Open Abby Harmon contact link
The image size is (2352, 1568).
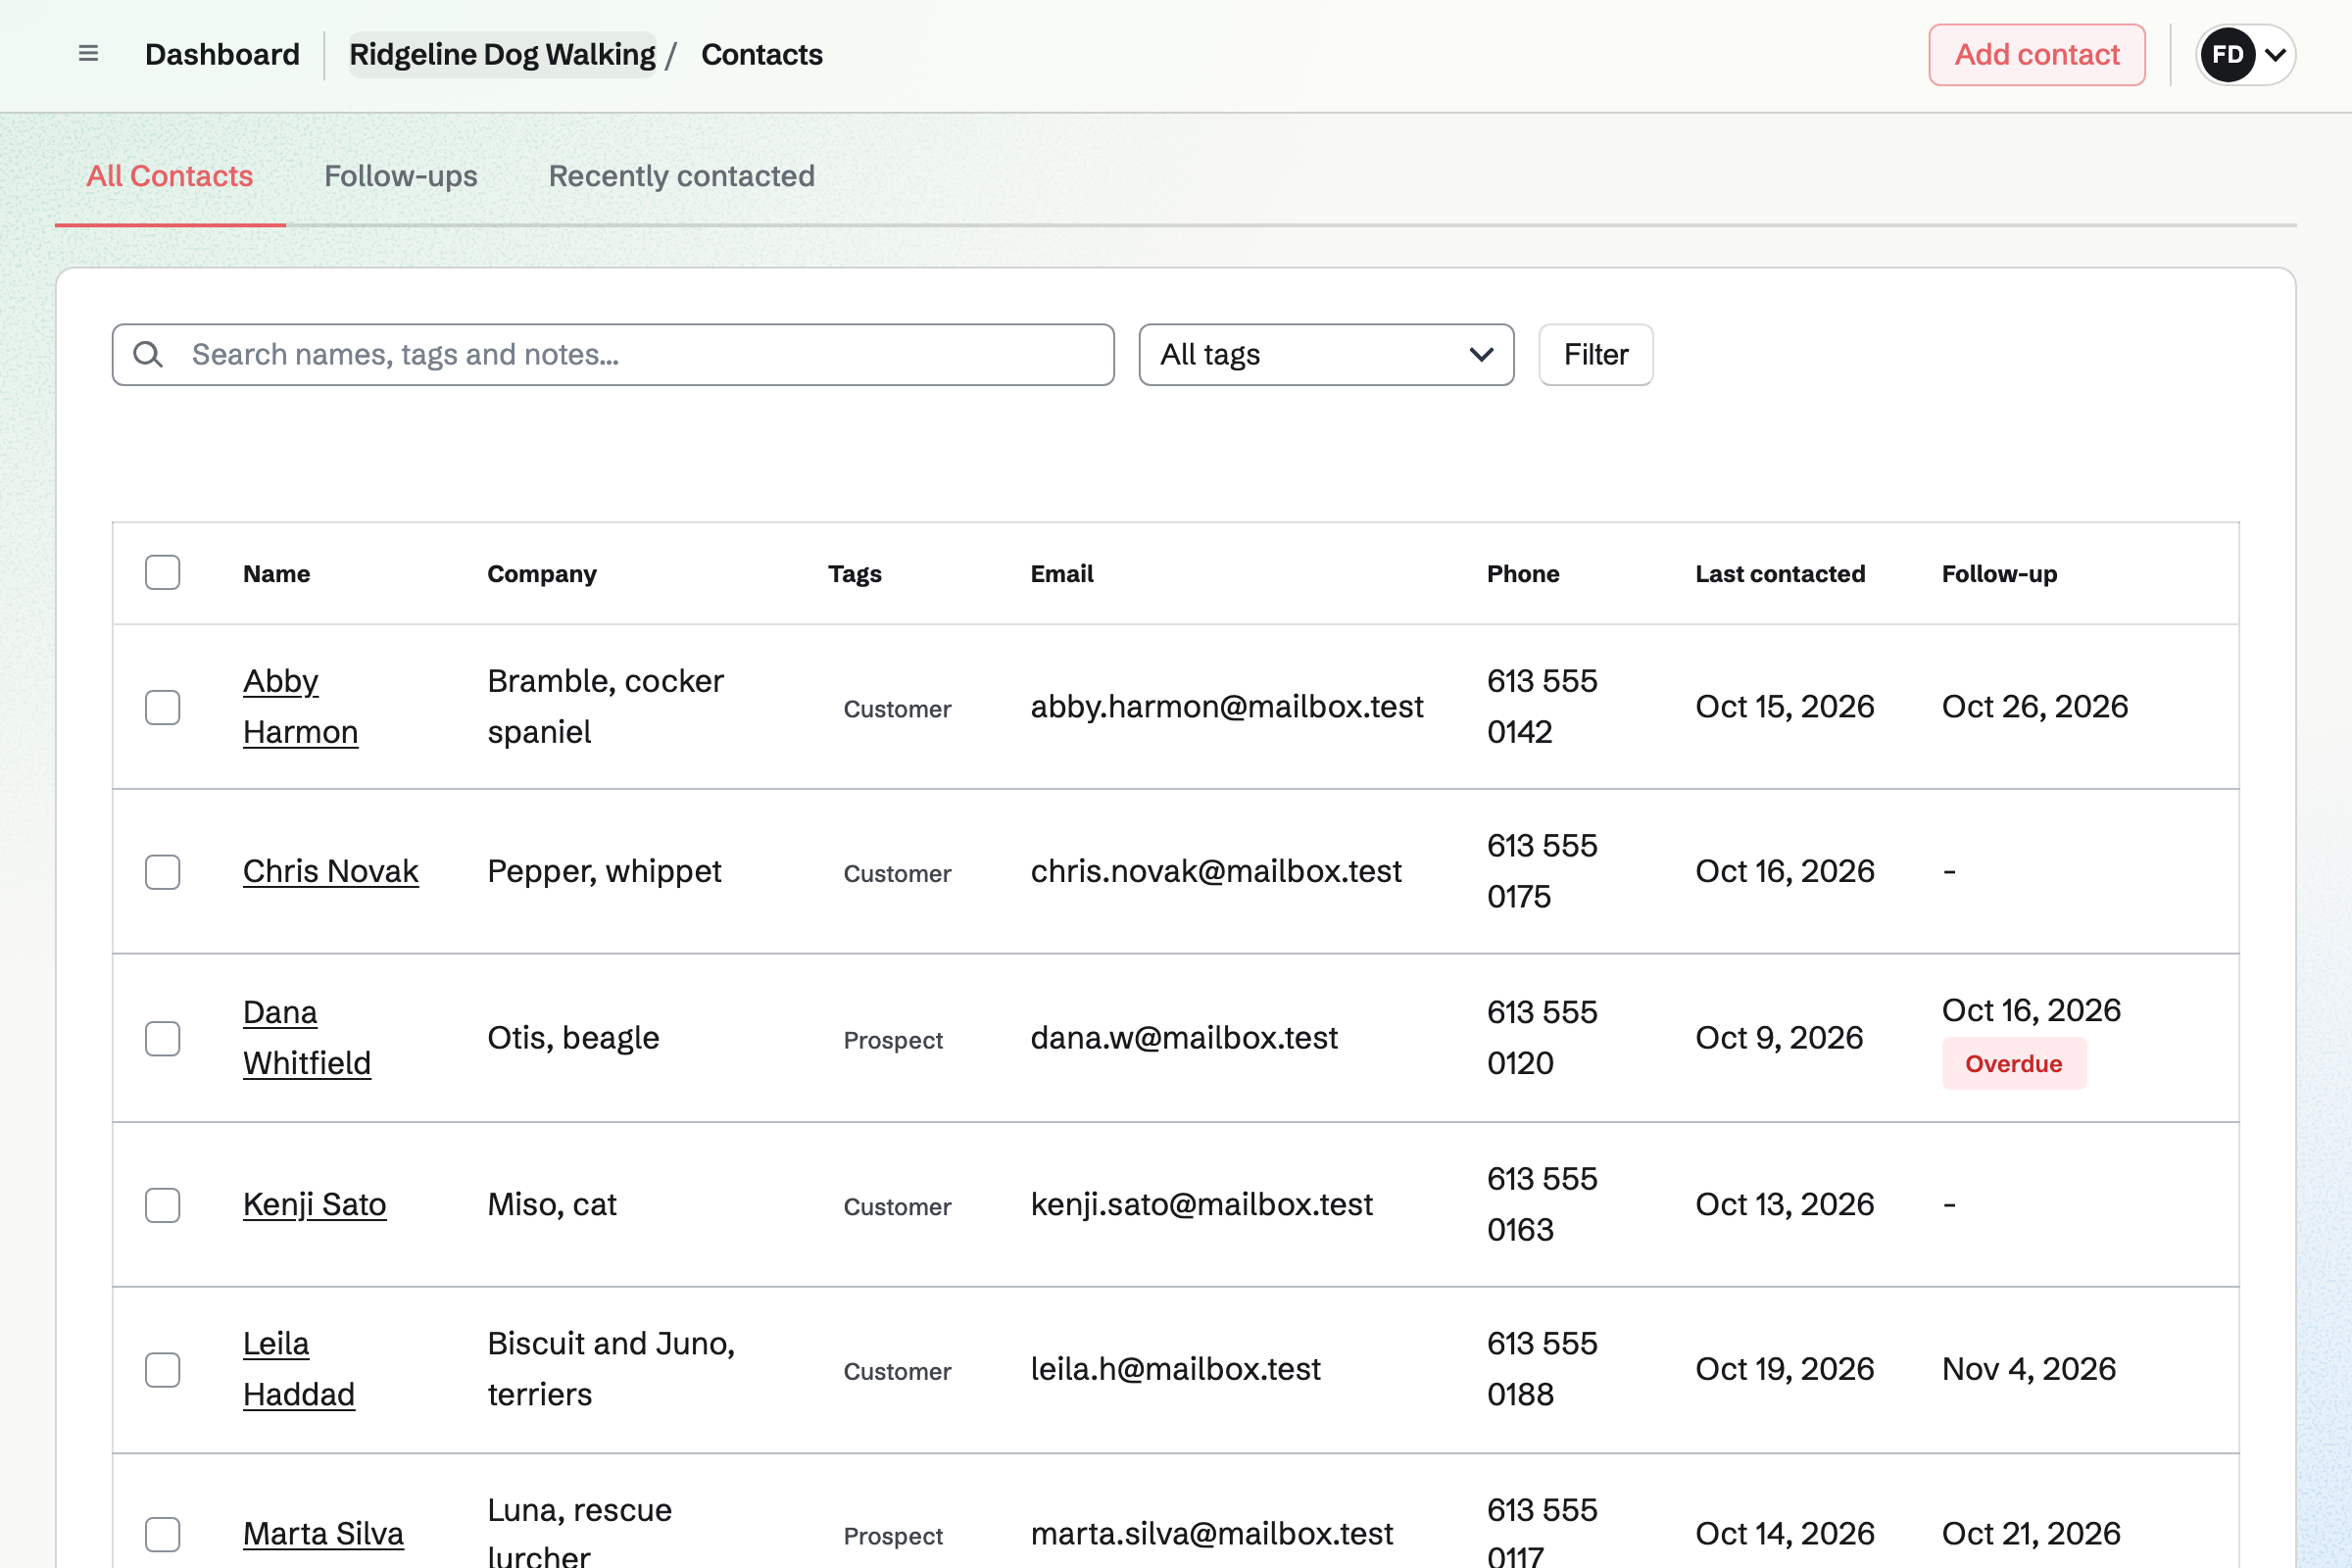301,706
